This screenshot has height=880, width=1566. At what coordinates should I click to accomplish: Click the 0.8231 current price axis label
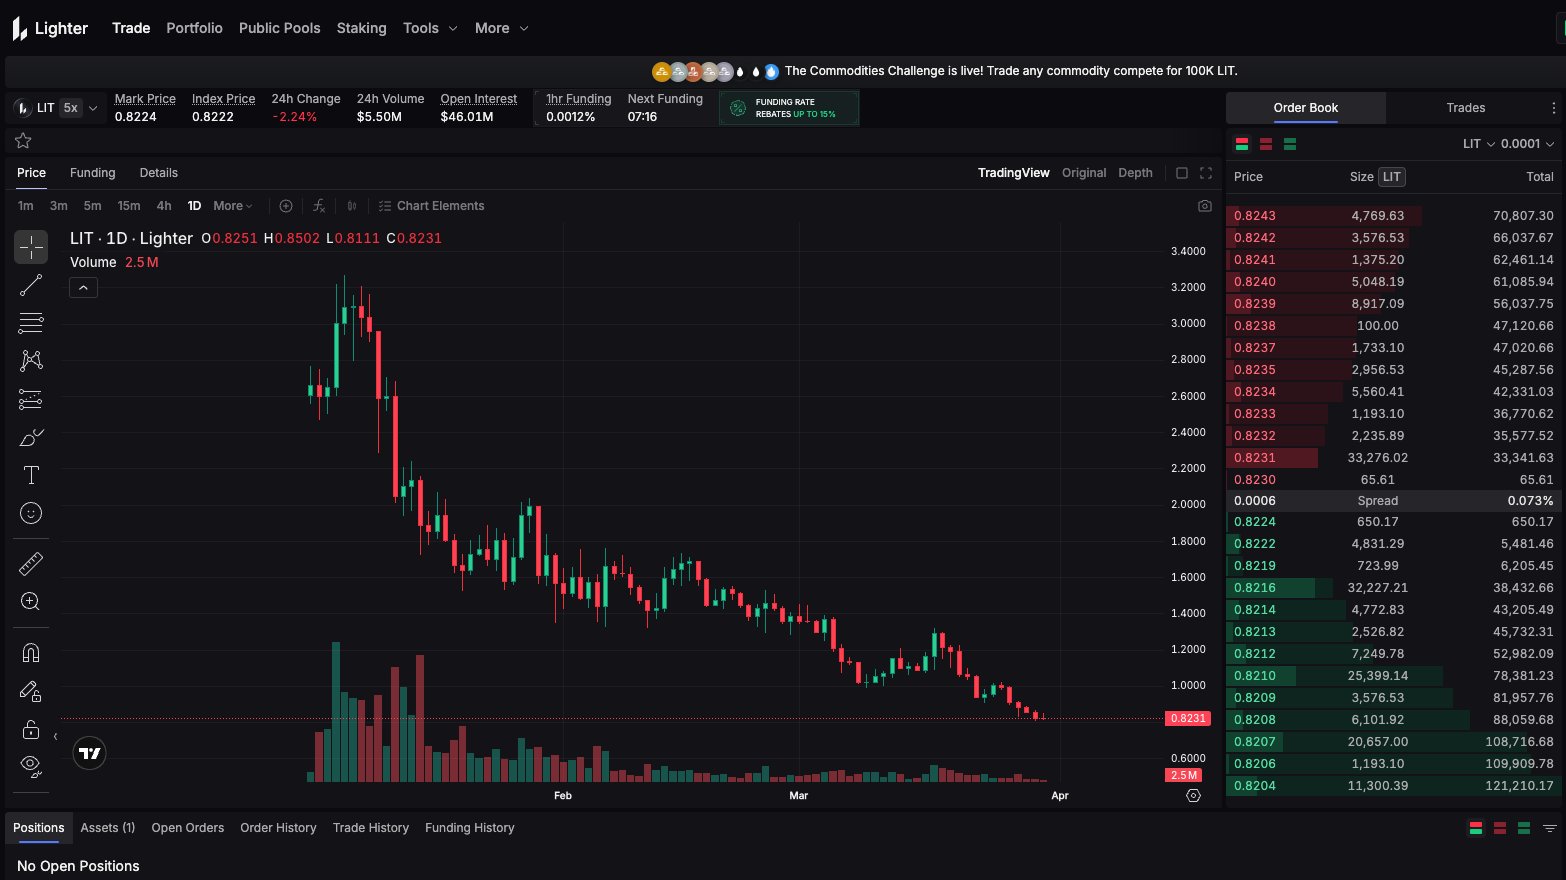pyautogui.click(x=1188, y=718)
